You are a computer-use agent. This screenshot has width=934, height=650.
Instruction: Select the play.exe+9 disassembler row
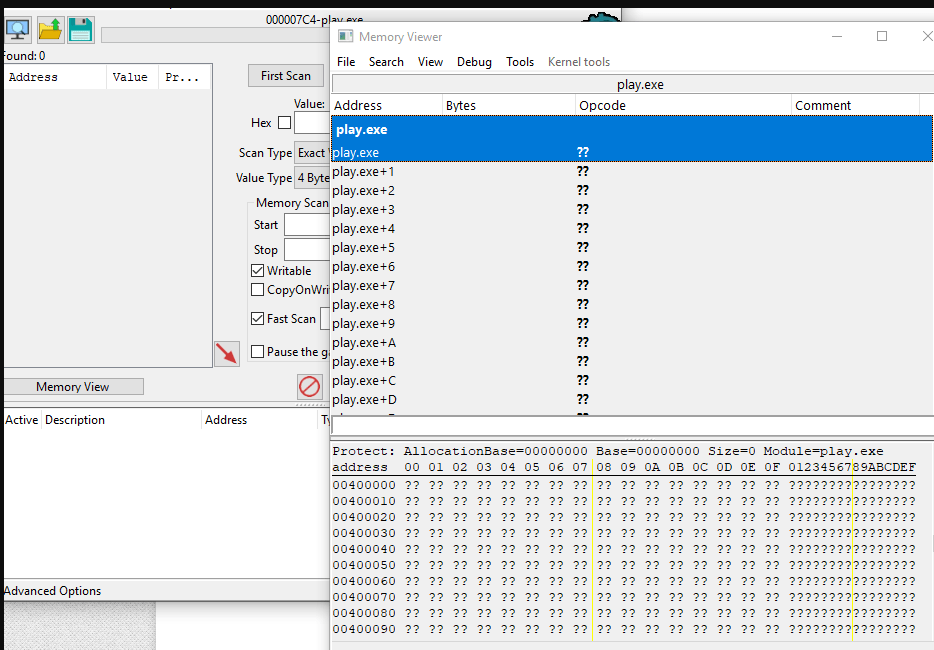pyautogui.click(x=631, y=324)
